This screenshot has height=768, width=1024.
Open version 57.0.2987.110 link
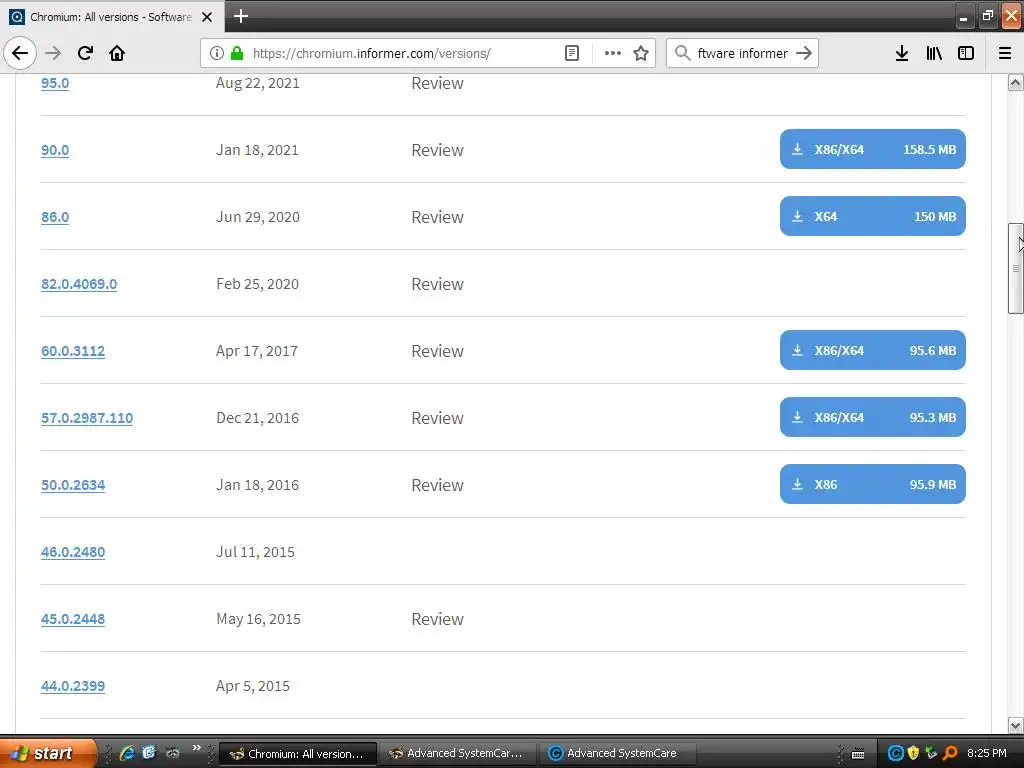(87, 418)
